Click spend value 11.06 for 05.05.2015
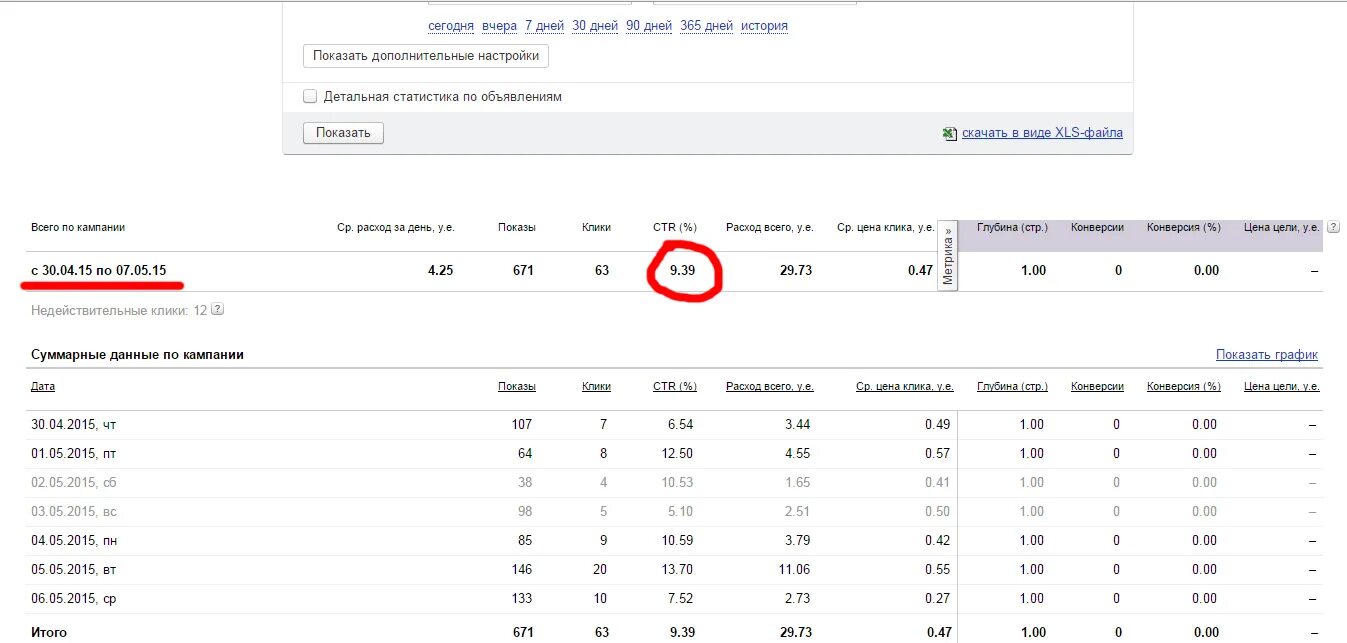 coord(794,569)
